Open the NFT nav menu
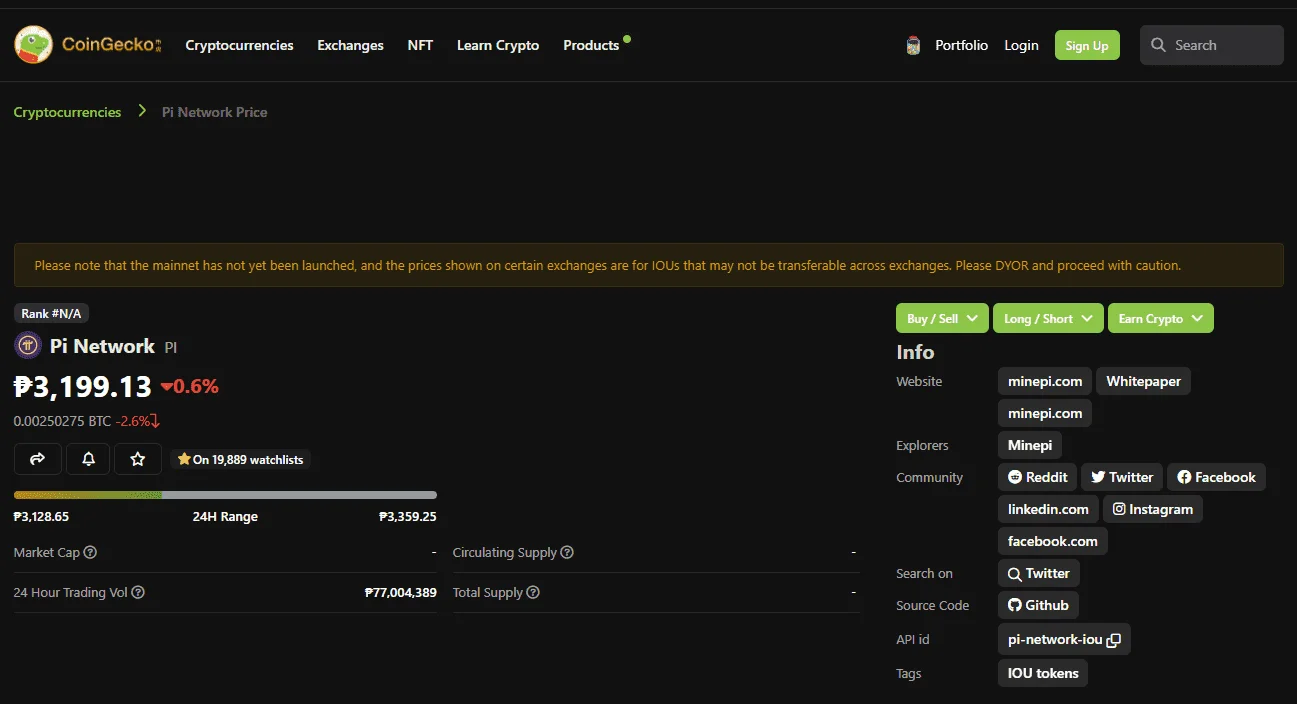The width and height of the screenshot is (1297, 704). pos(420,45)
